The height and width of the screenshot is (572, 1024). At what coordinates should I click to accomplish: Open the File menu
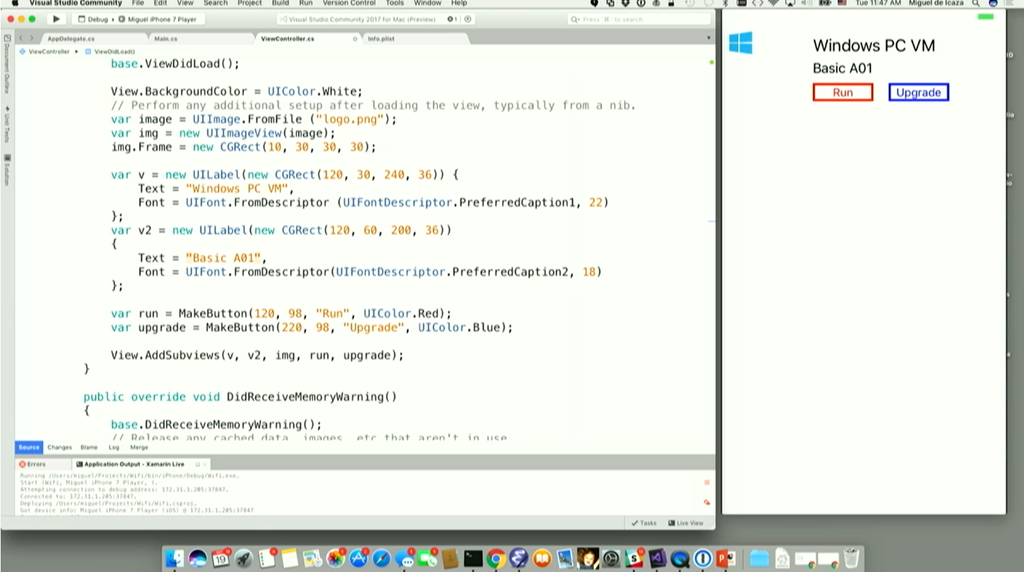pyautogui.click(x=138, y=3)
